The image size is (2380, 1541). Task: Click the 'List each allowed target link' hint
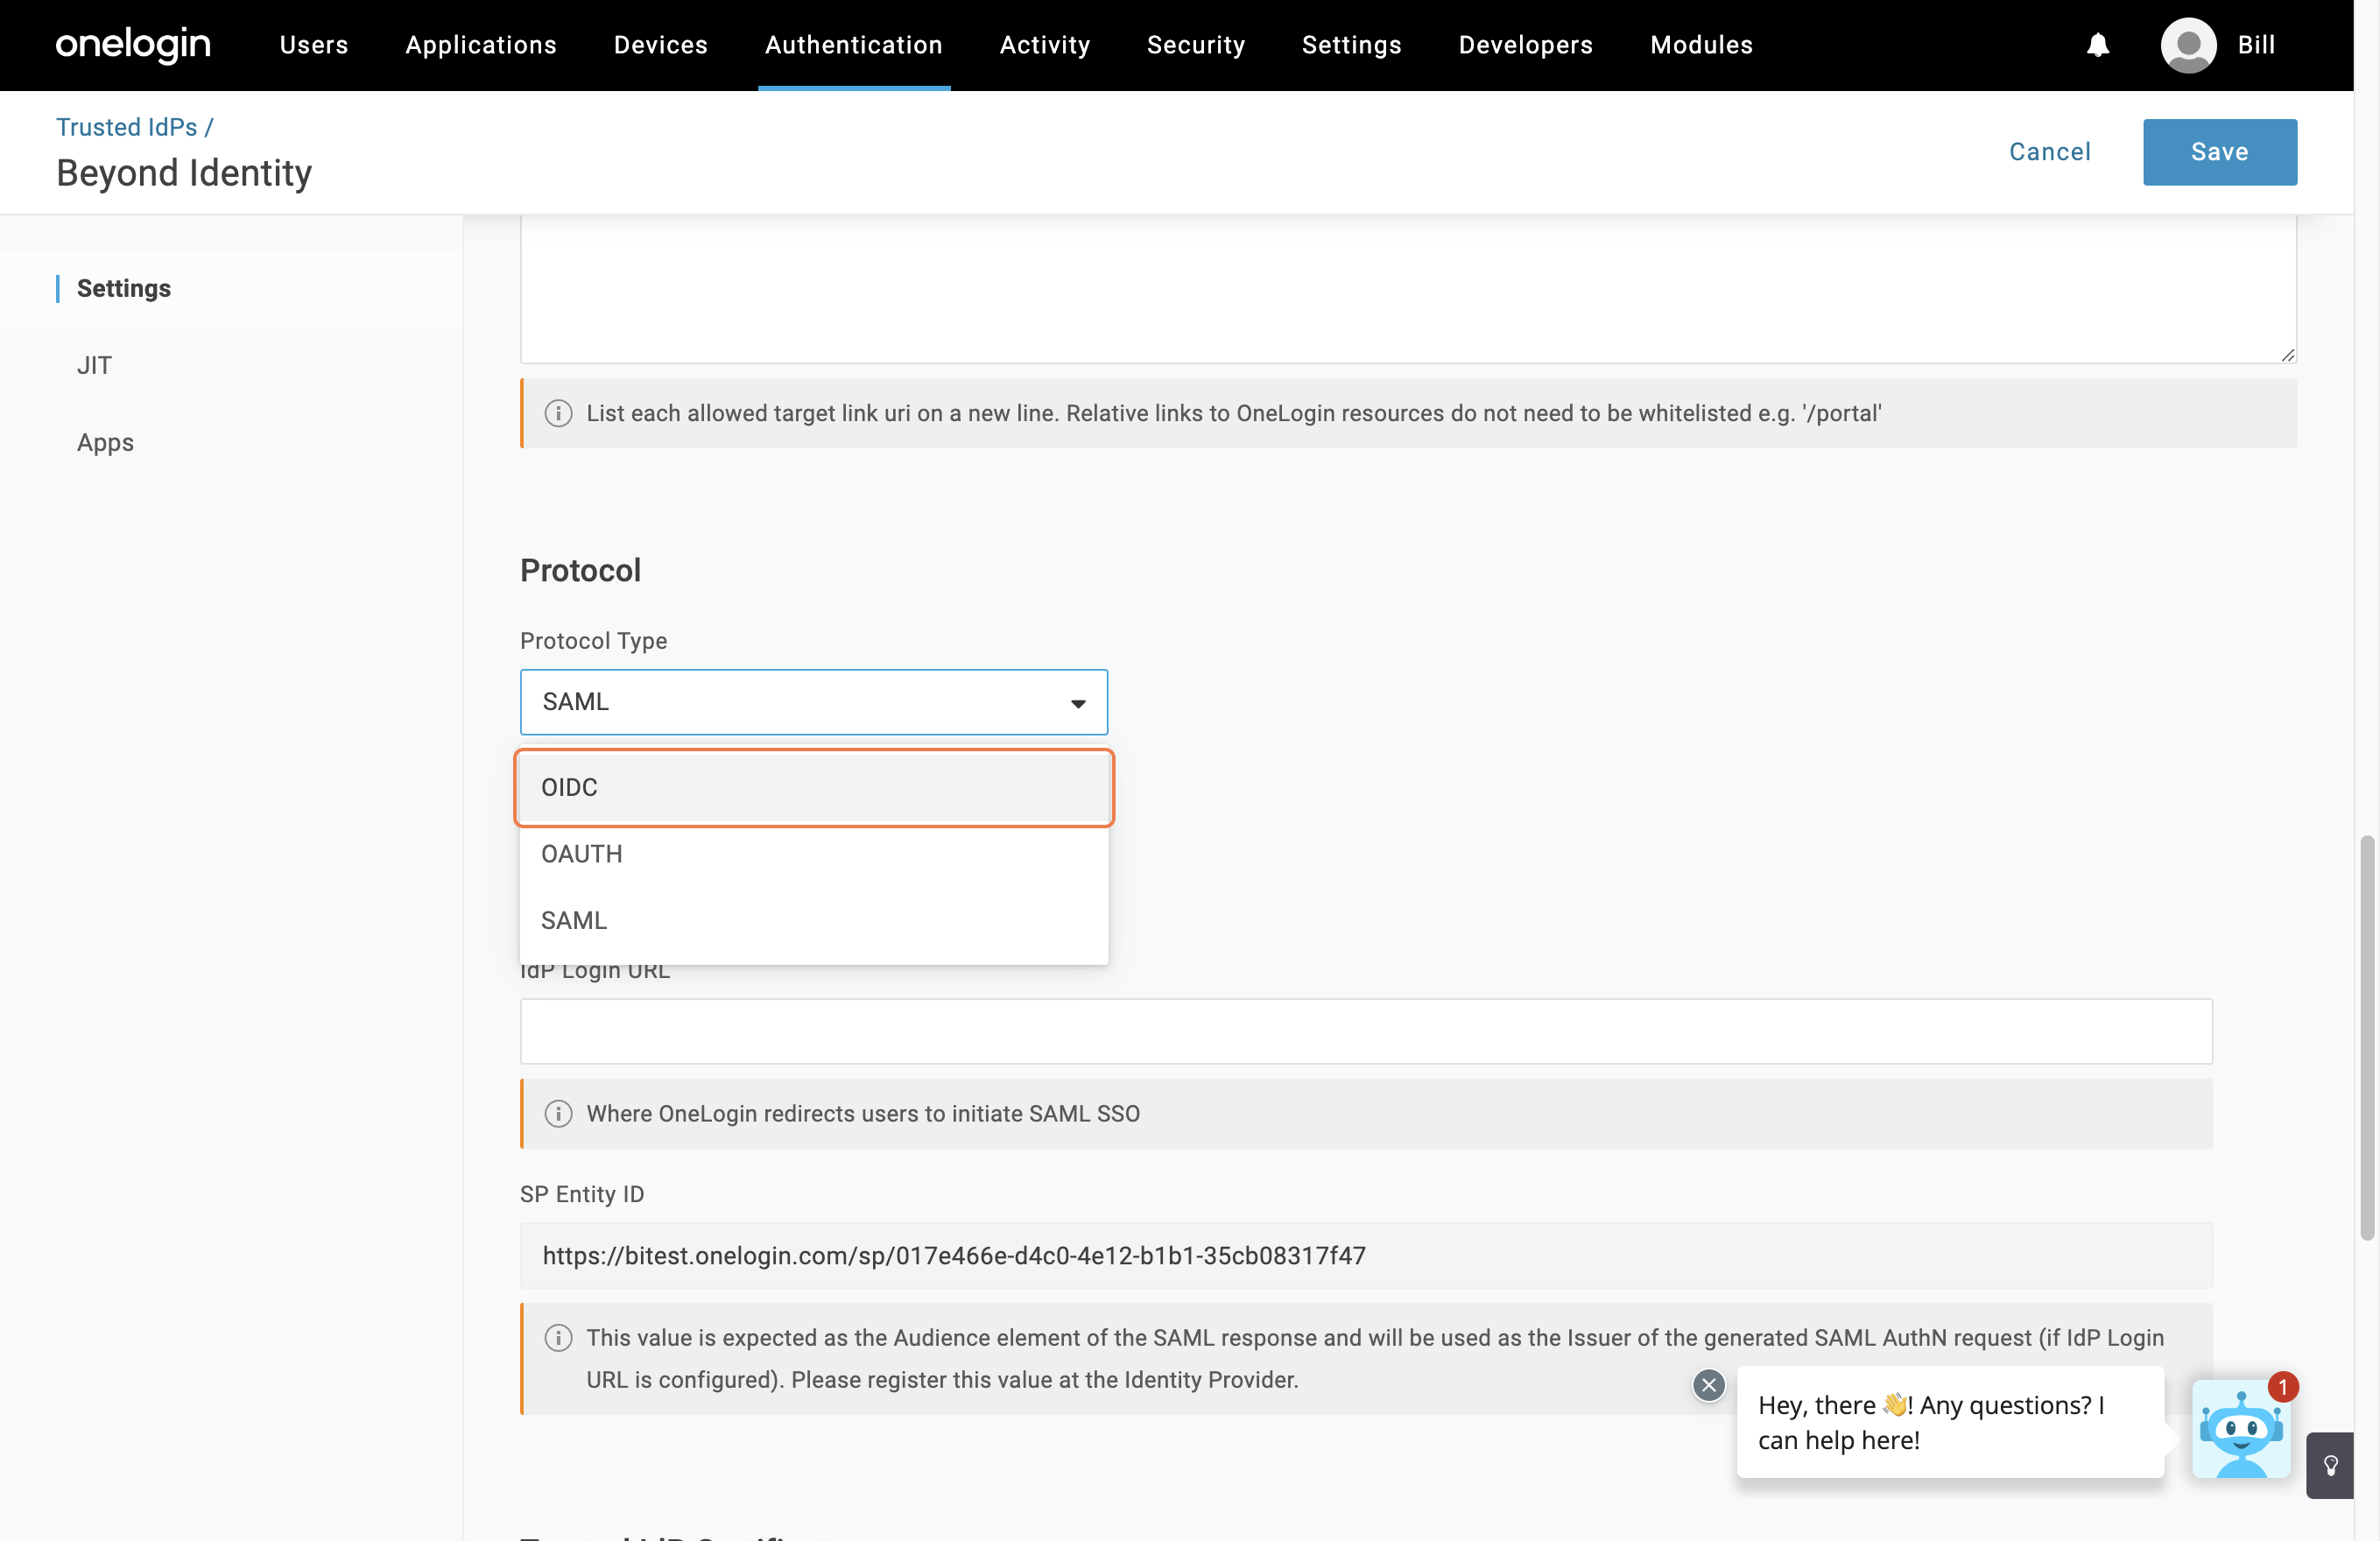1234,413
